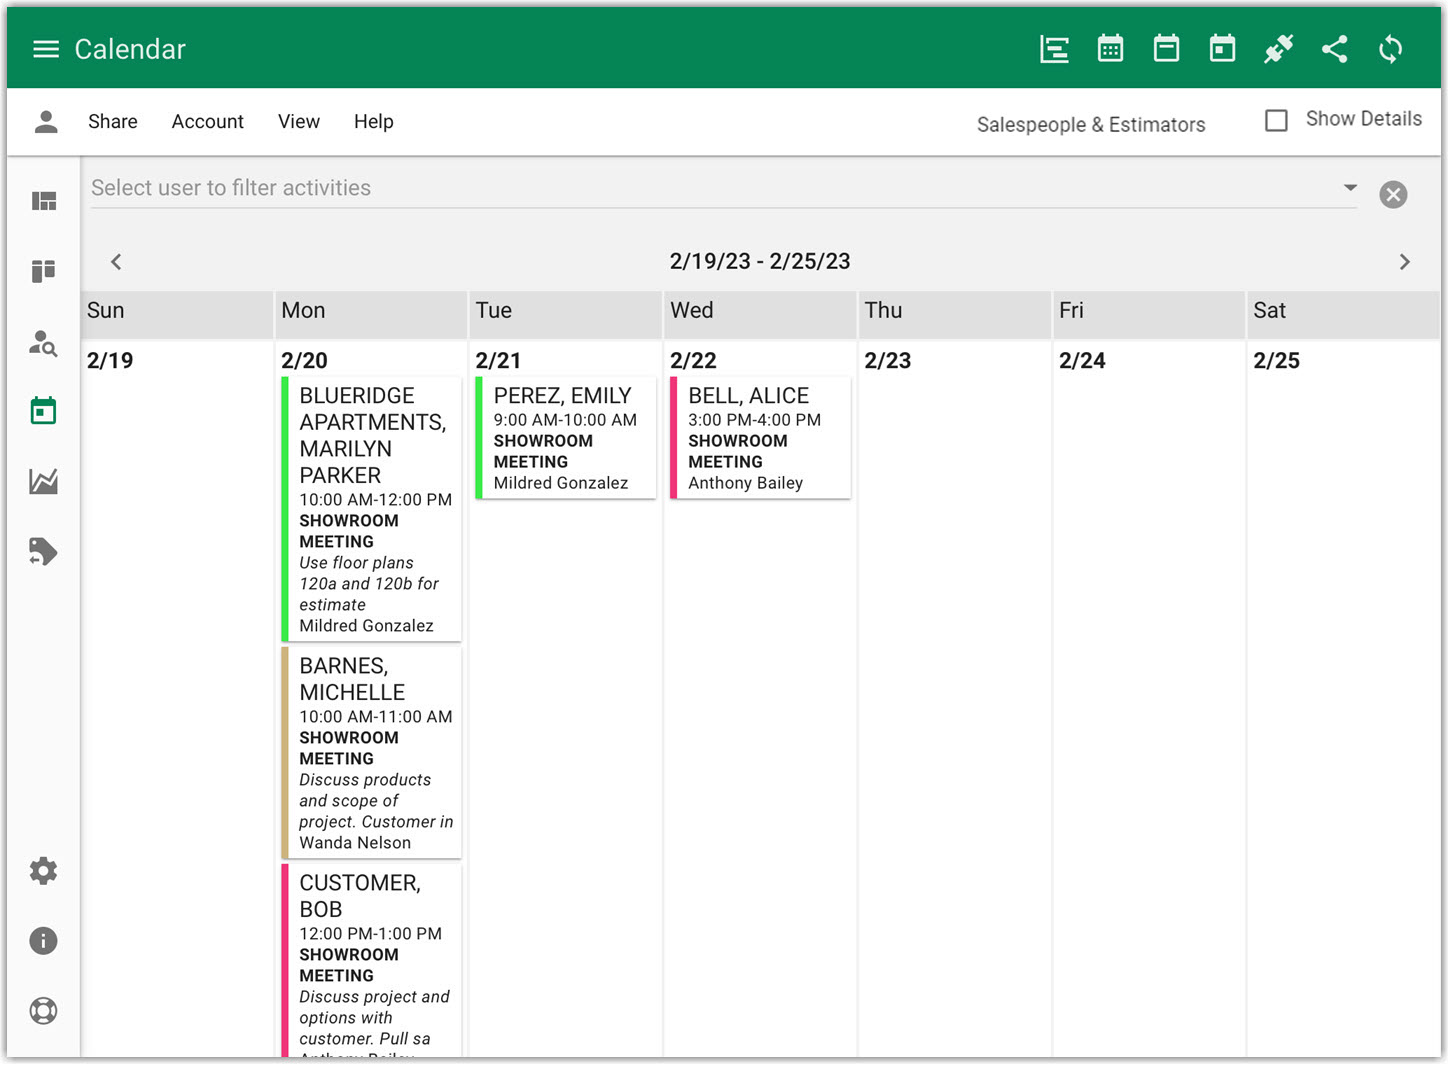
Task: Refresh the calendar with sync icon
Action: 1390,49
